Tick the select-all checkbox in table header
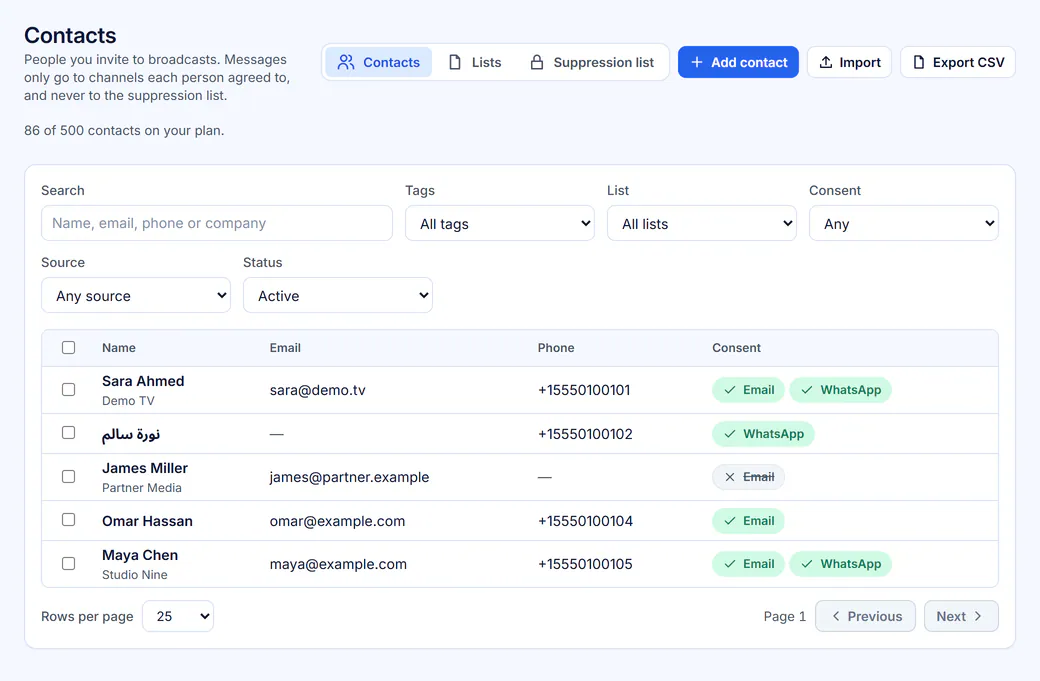Image resolution: width=1040 pixels, height=681 pixels. coord(68,347)
